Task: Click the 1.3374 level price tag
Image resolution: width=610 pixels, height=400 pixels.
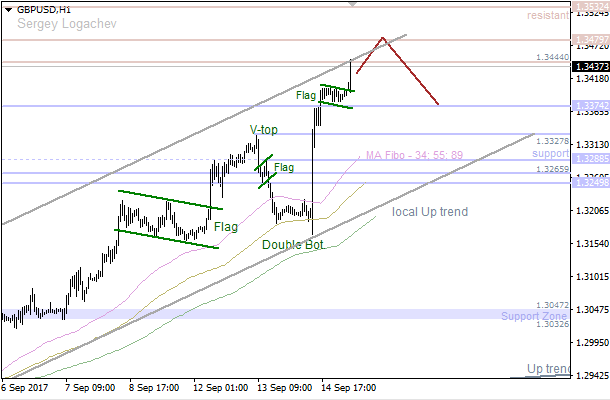Action: (588, 105)
